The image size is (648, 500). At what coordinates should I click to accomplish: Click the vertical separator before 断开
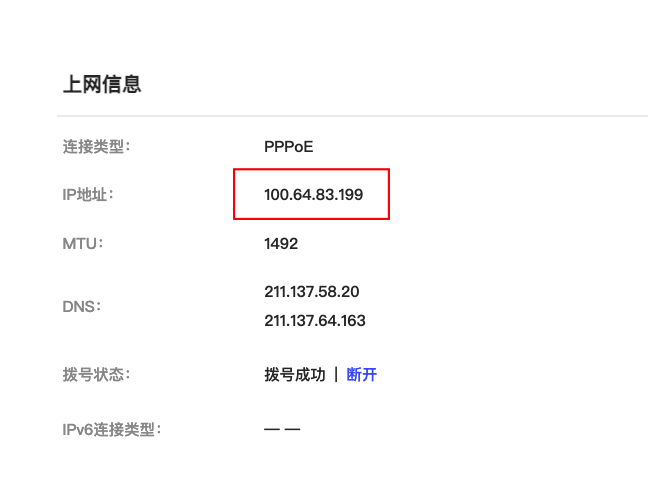coord(336,375)
